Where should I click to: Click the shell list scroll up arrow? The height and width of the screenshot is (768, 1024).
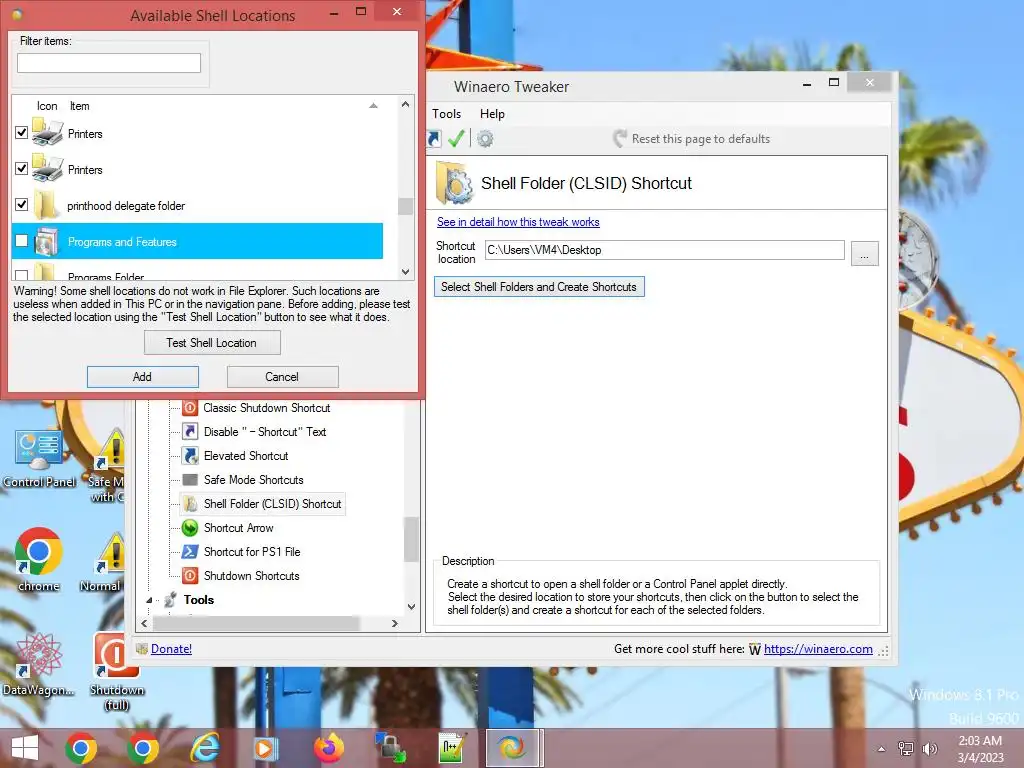[x=406, y=104]
